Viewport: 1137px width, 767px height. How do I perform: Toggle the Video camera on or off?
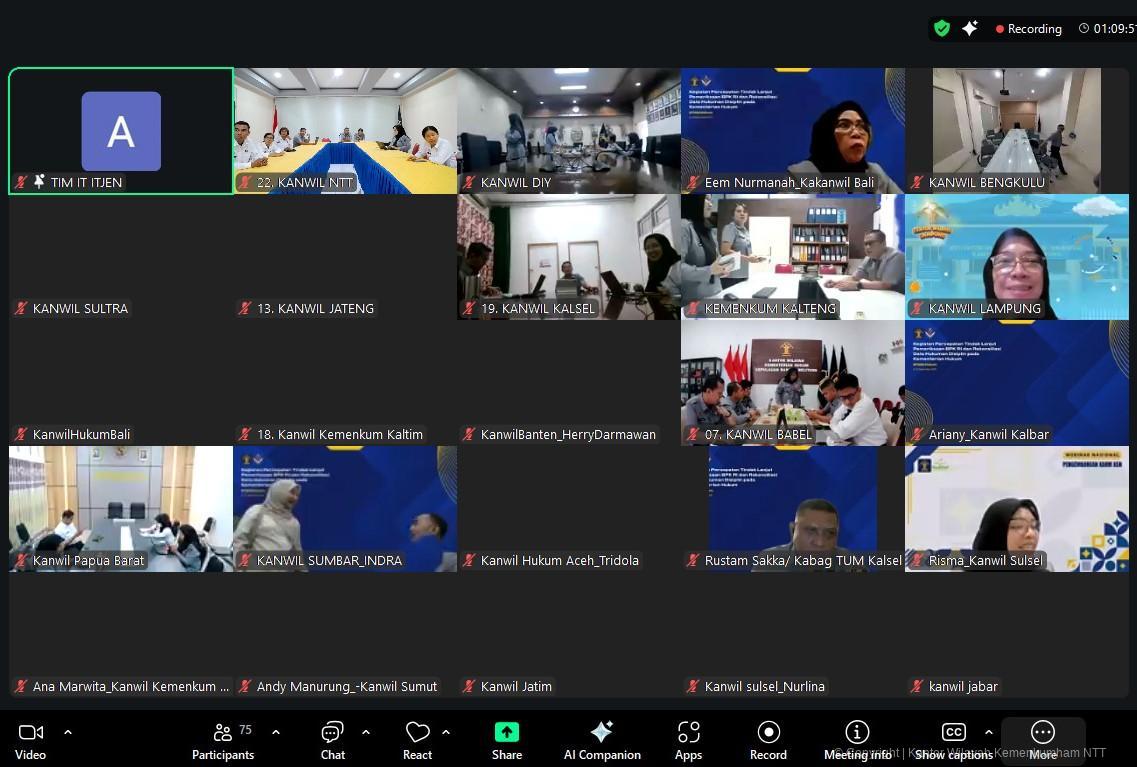pos(31,740)
